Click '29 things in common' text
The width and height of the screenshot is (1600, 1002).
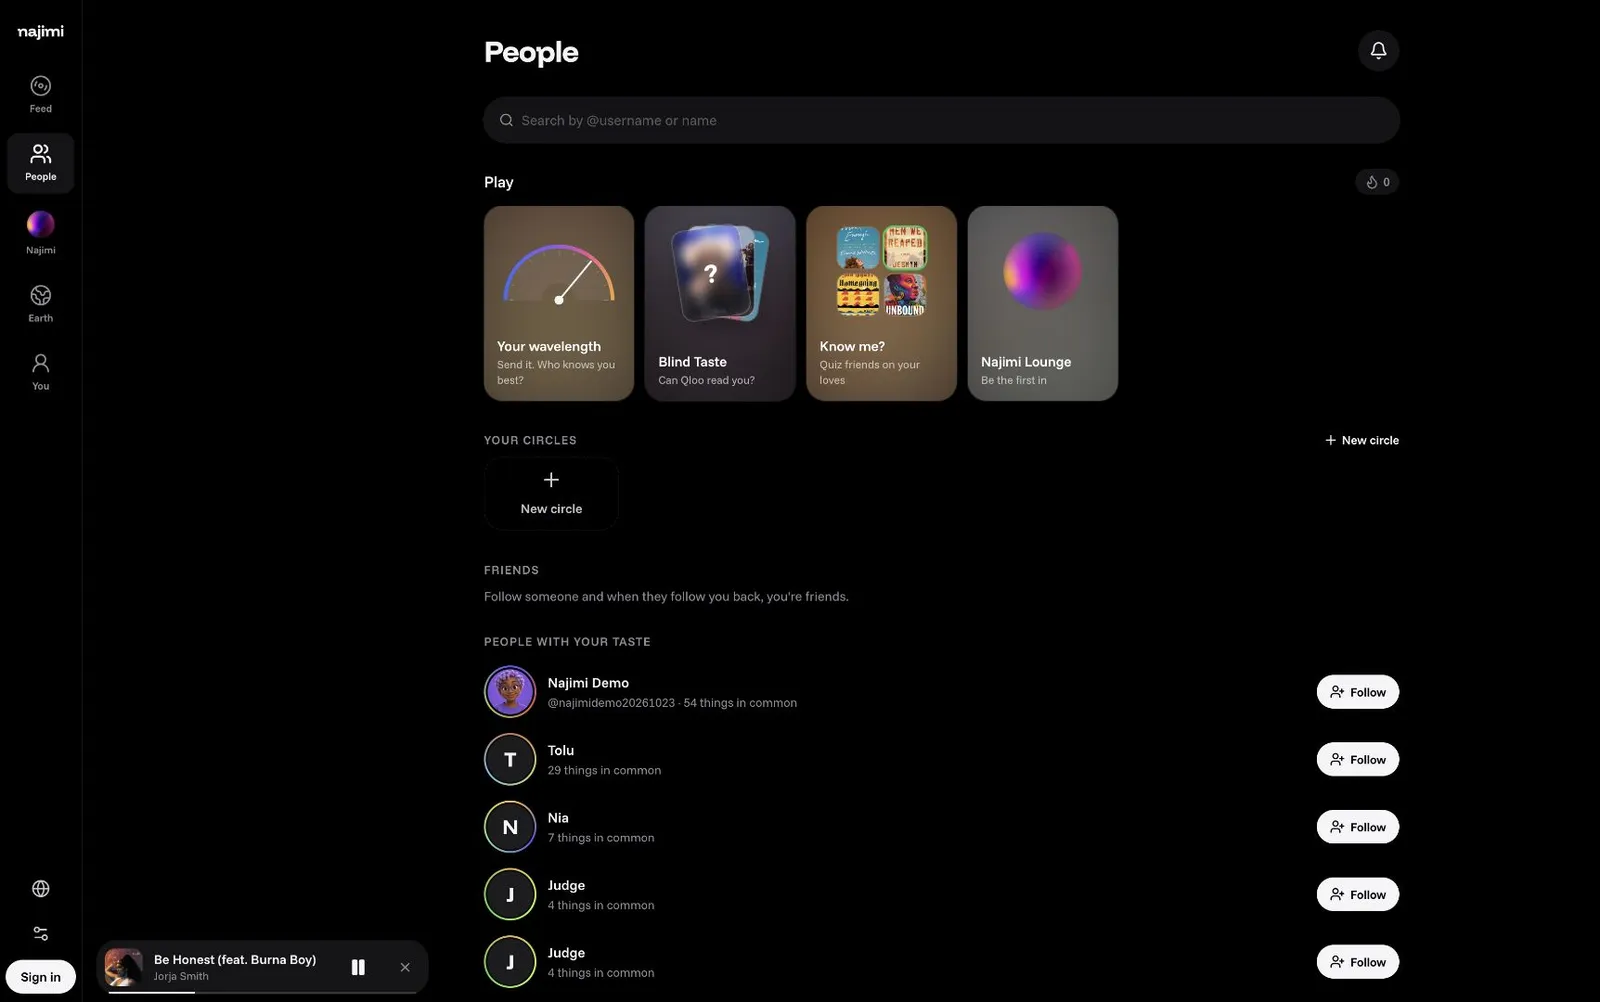point(604,770)
